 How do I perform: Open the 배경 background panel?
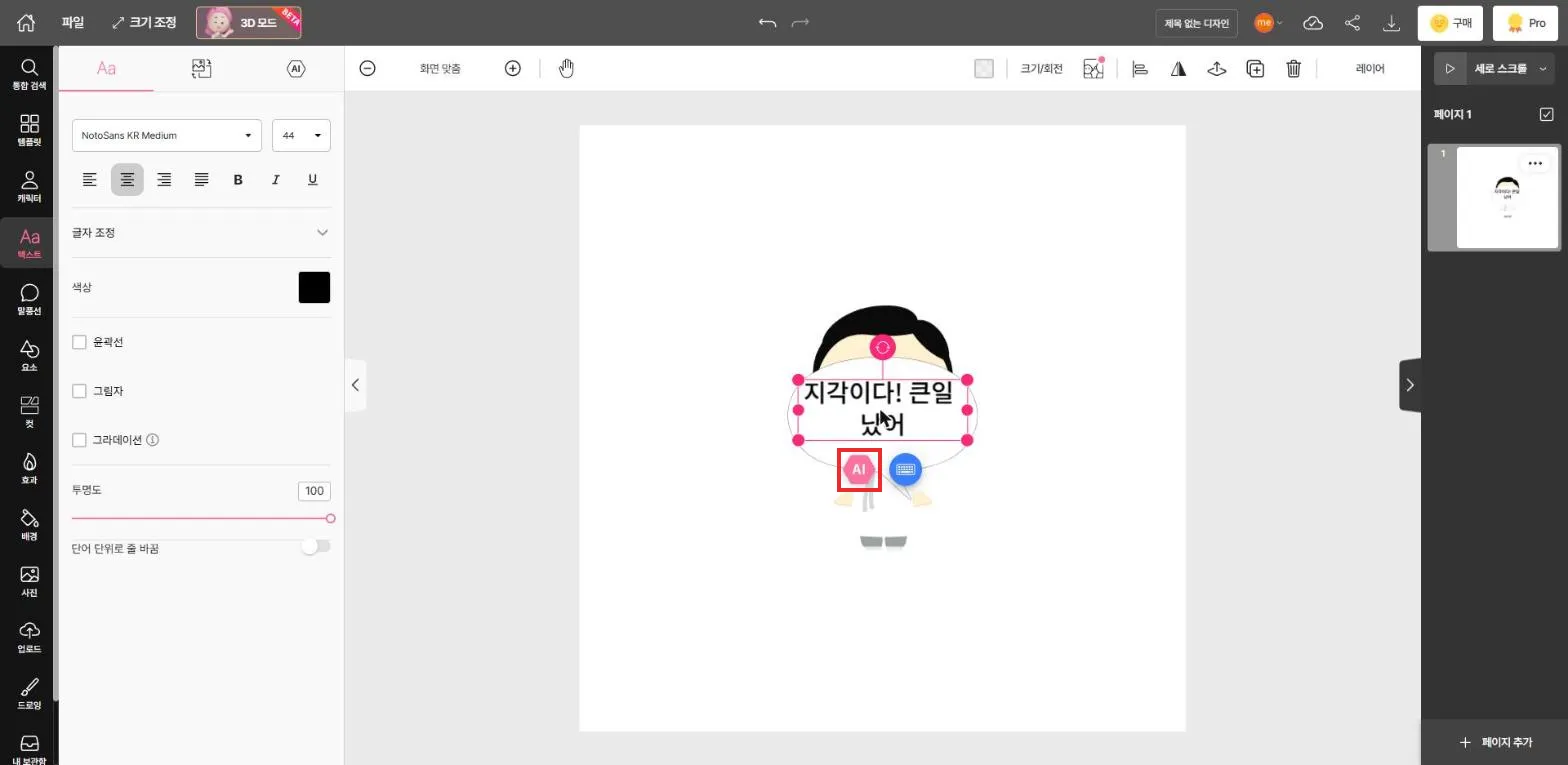click(x=29, y=524)
